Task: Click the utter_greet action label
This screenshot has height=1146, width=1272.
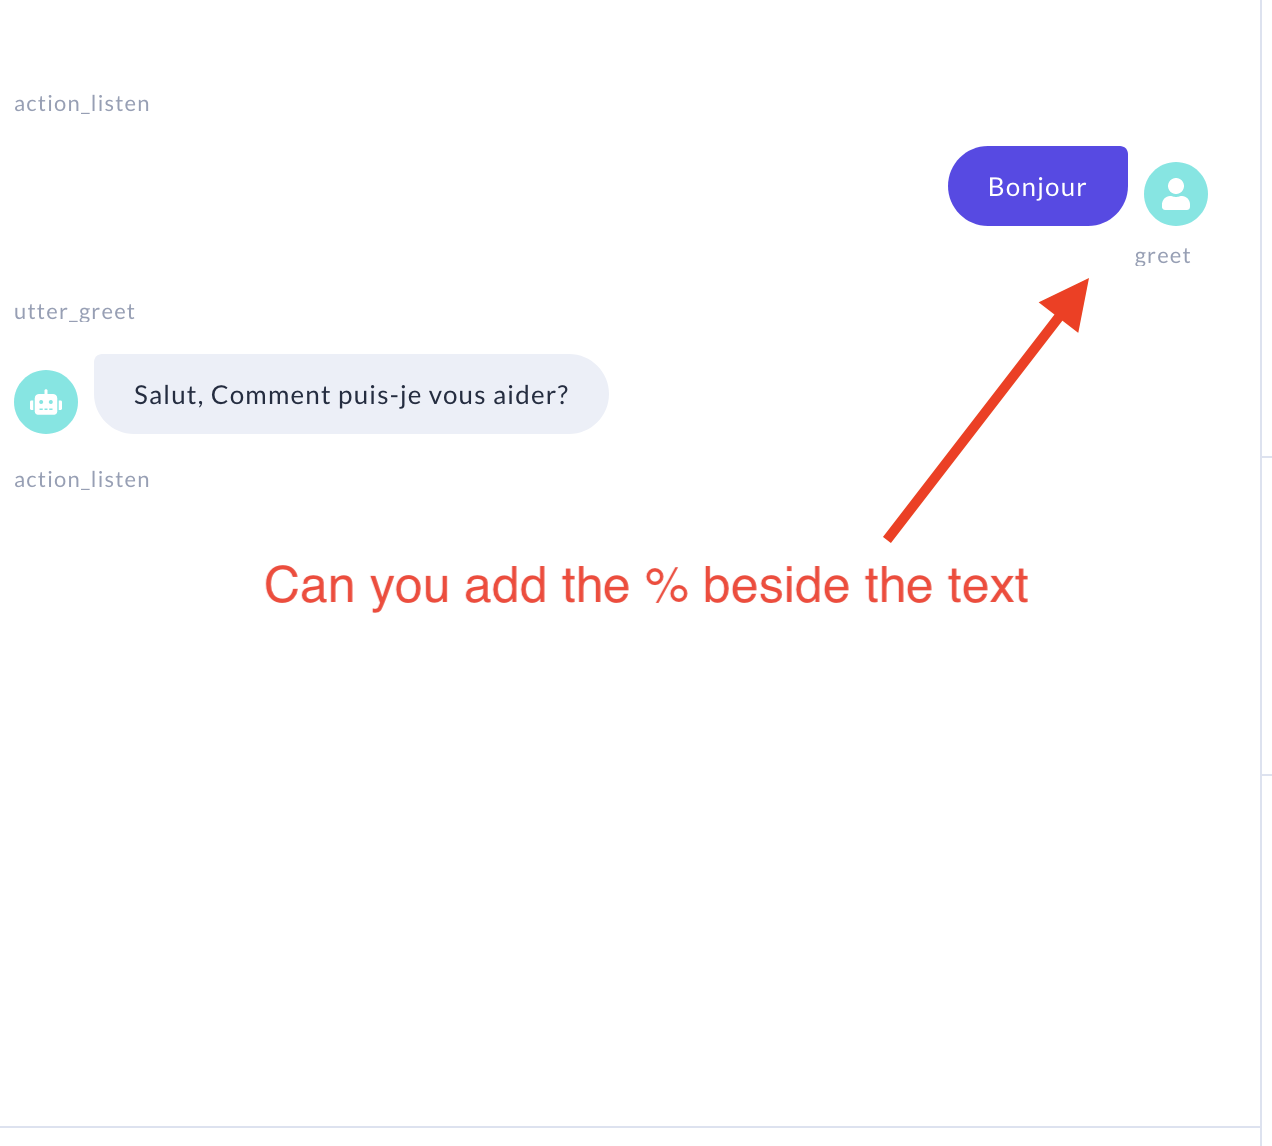Action: [74, 312]
